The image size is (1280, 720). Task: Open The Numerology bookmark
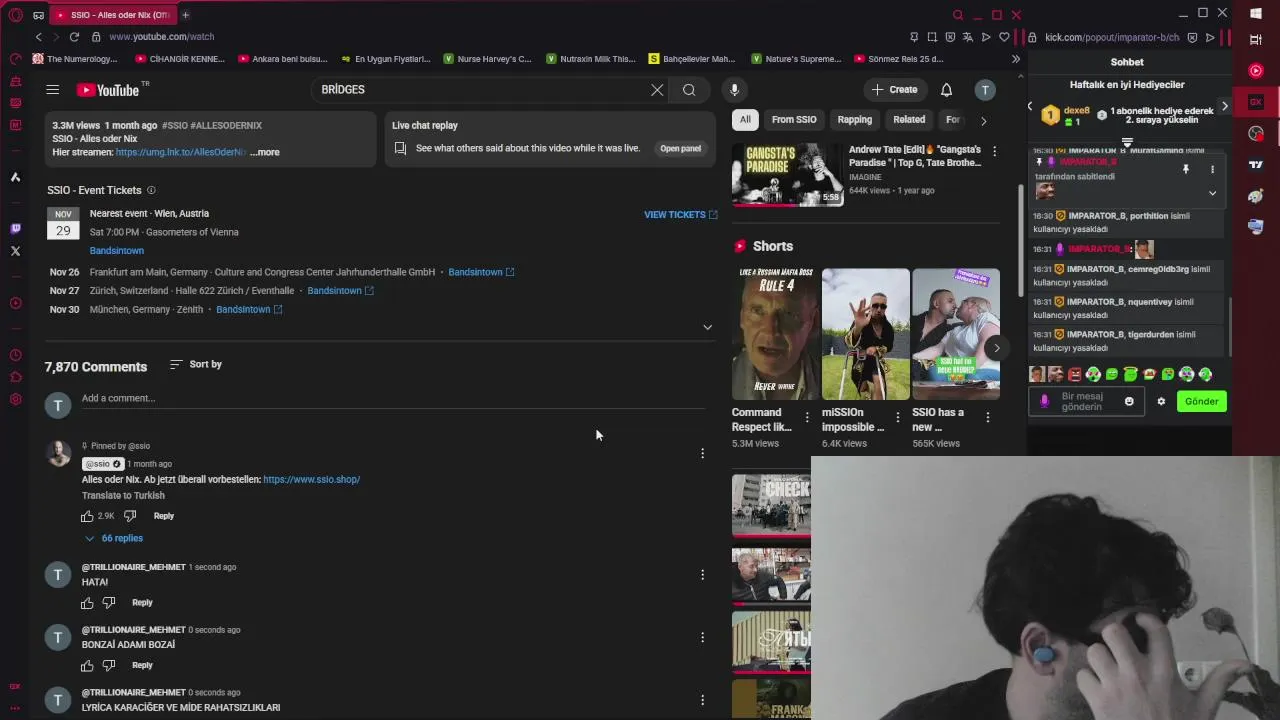(x=75, y=59)
